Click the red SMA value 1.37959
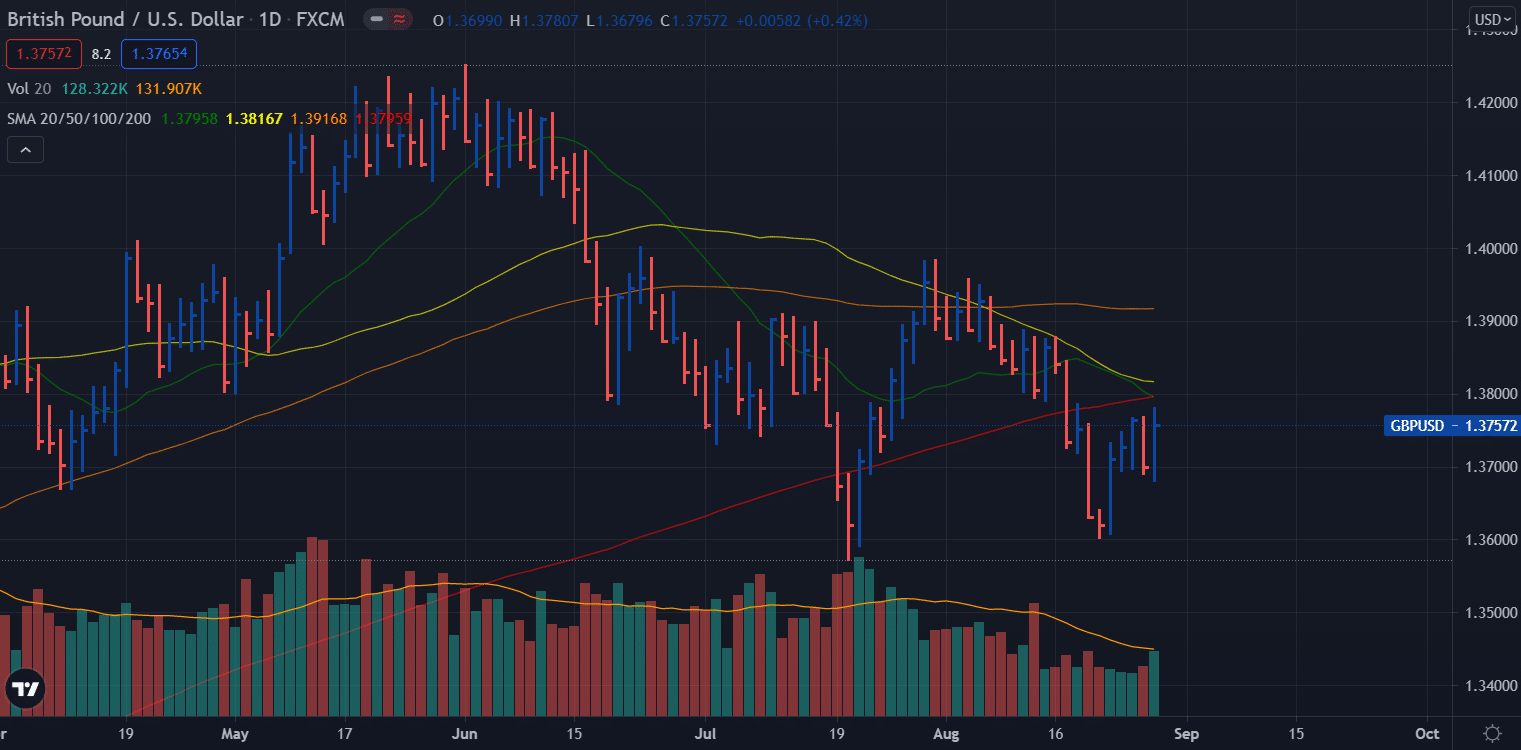The height and width of the screenshot is (750, 1521). (384, 118)
